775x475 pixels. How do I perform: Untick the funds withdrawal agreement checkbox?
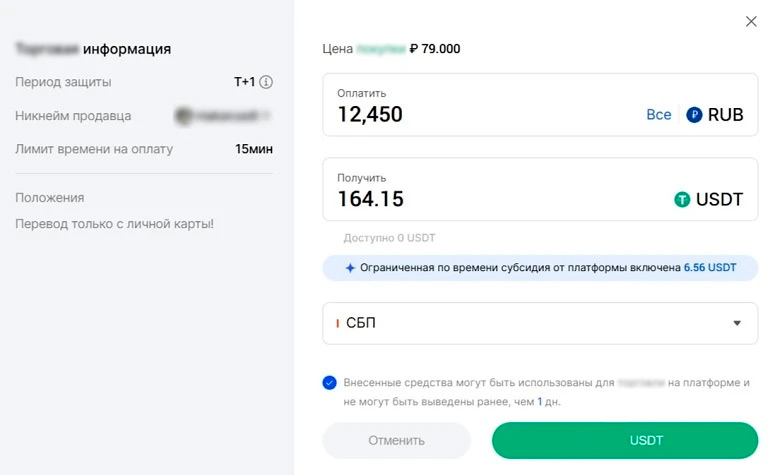(330, 383)
